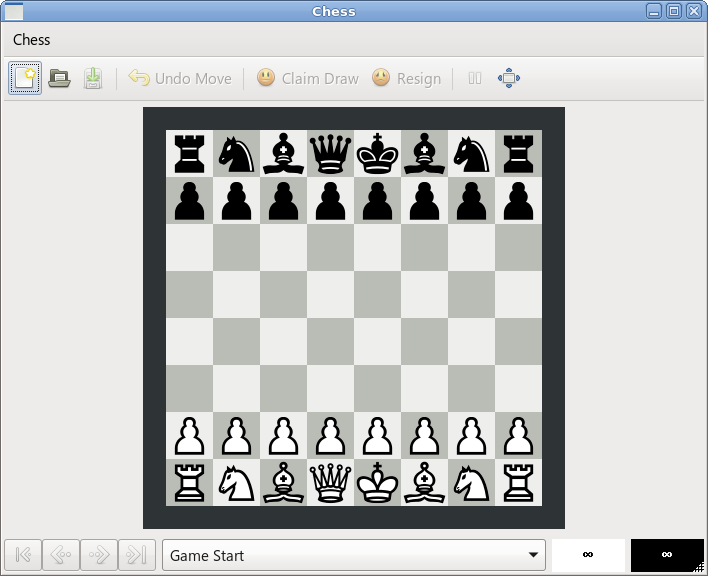Click the black knight on b8
The height and width of the screenshot is (576, 708).
[237, 153]
